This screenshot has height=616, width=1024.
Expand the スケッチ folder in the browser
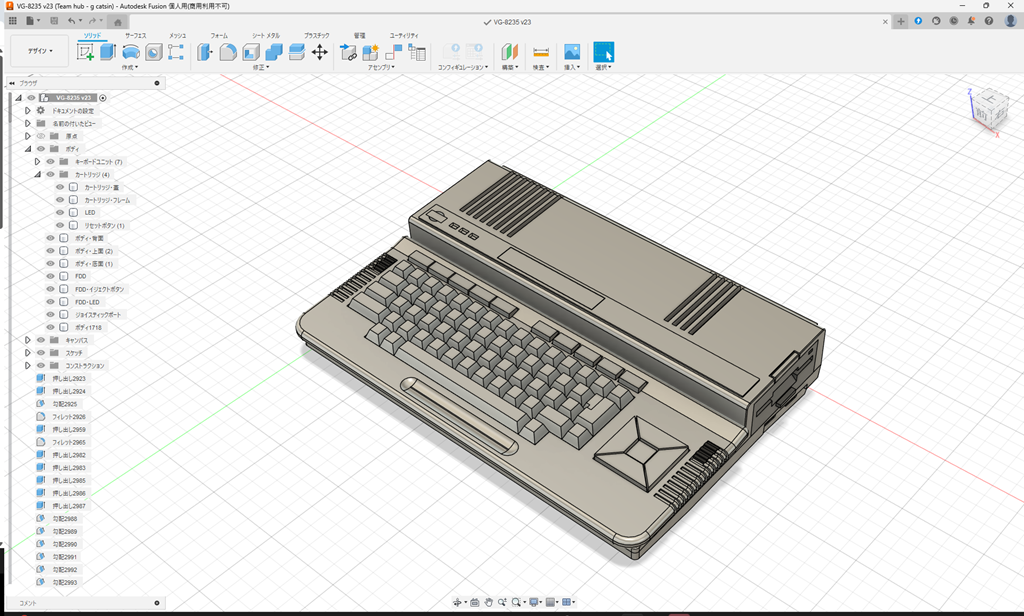(27, 353)
